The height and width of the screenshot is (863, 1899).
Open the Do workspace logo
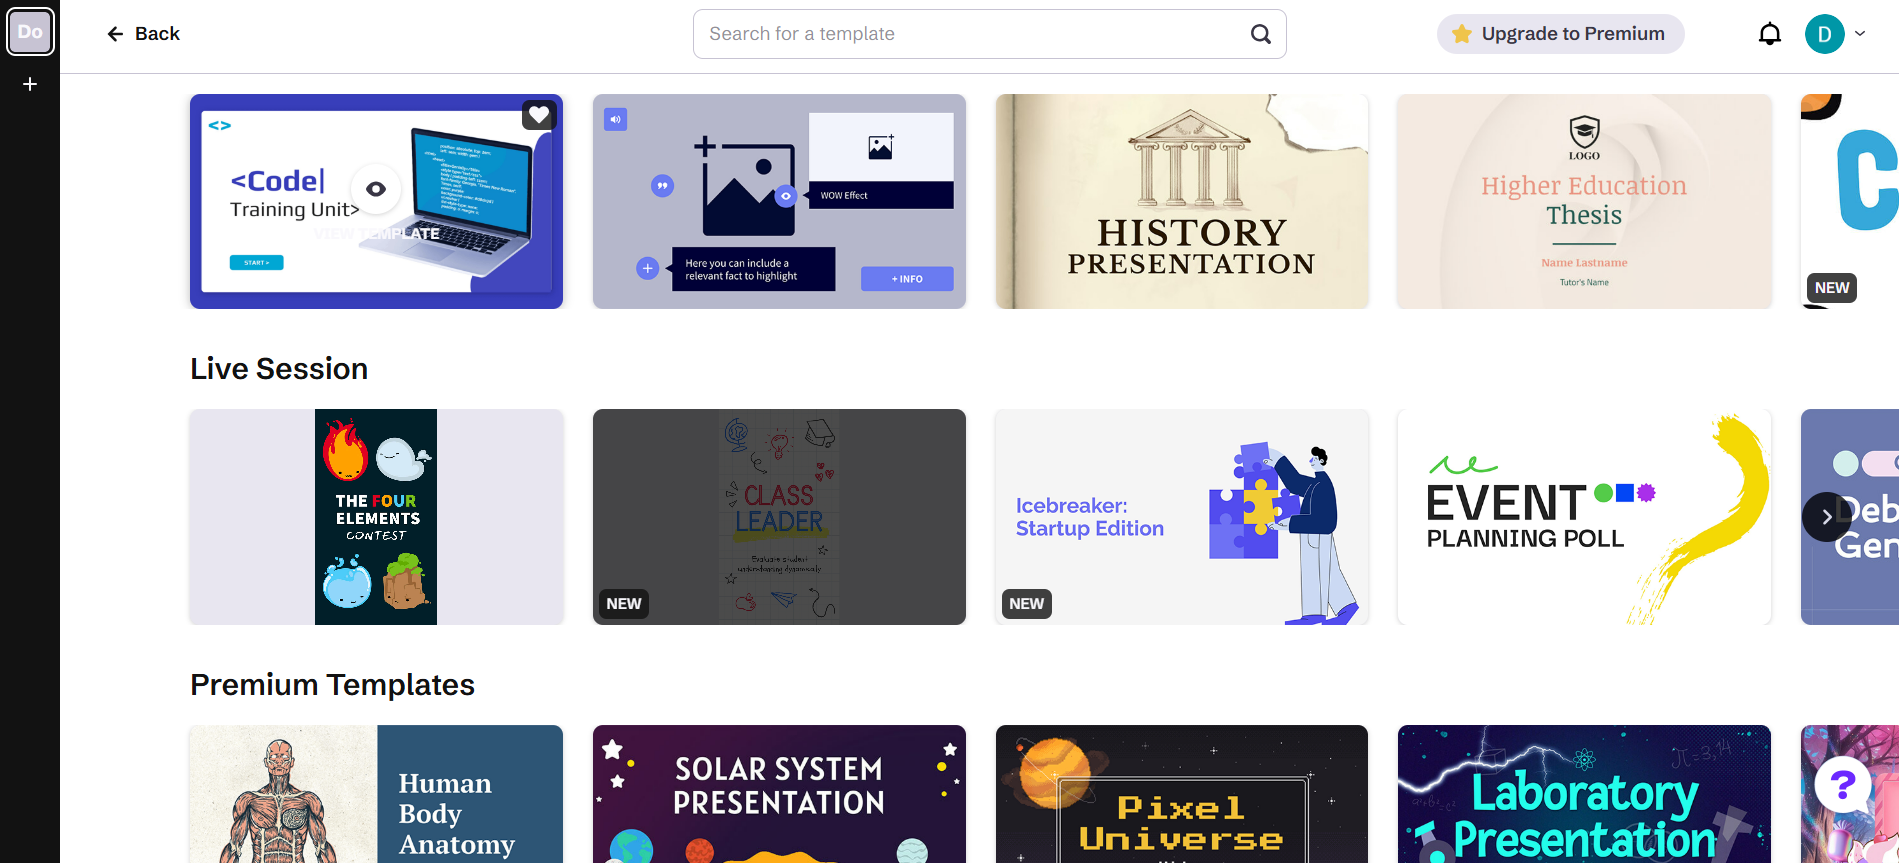(30, 33)
